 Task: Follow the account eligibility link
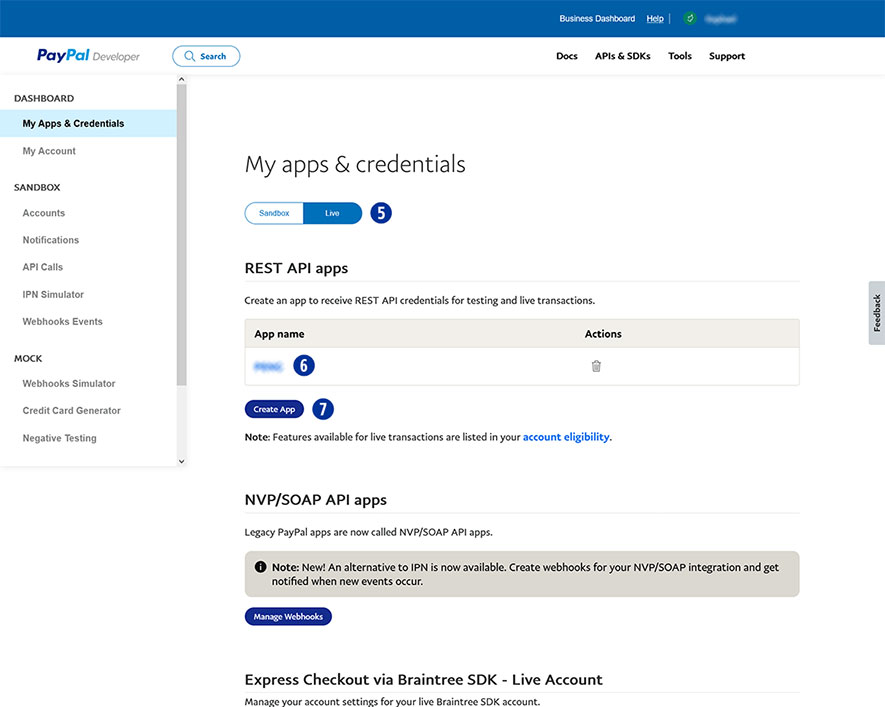point(566,437)
